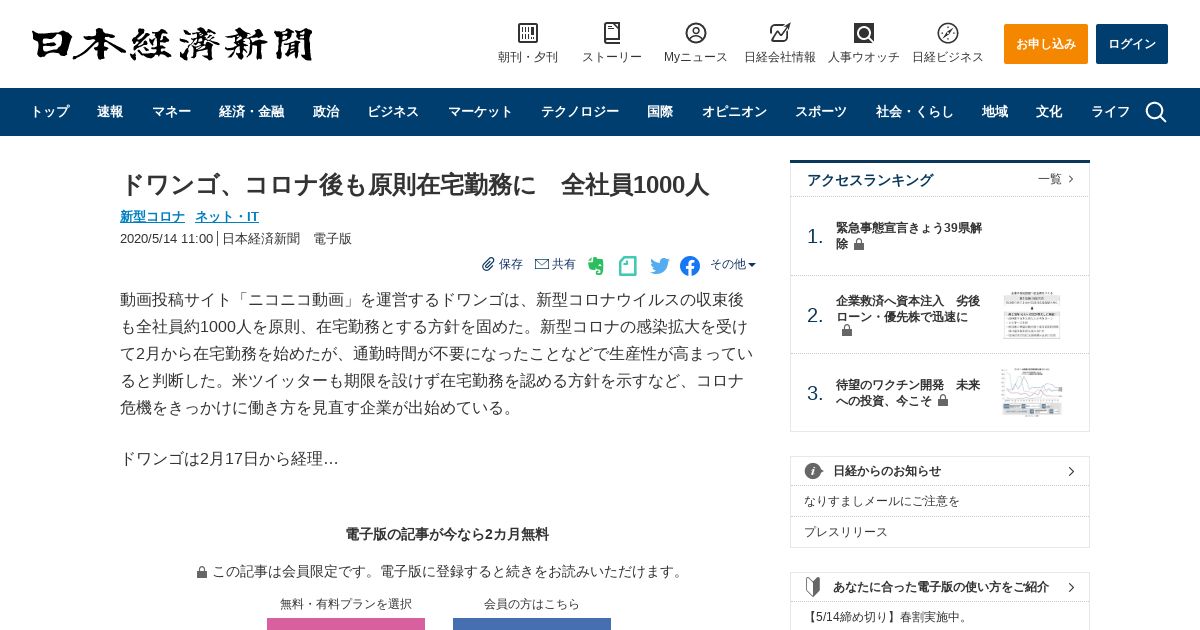Image resolution: width=1200 pixels, height=630 pixels.
Task: Open the 社会・くらし navigation tab
Action: click(x=915, y=112)
